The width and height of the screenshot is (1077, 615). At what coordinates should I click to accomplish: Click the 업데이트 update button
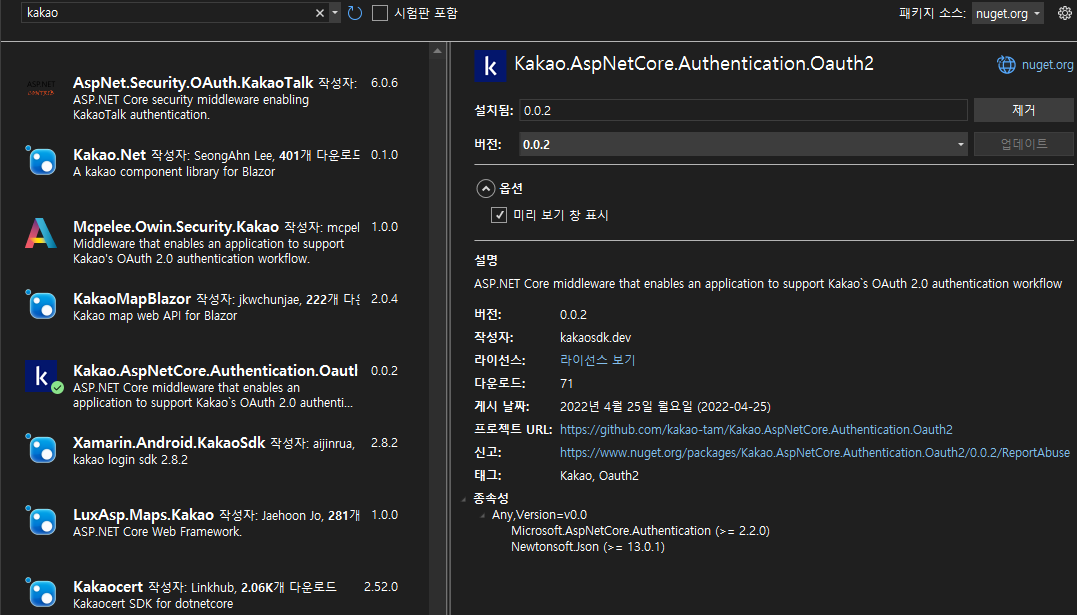pos(1023,144)
